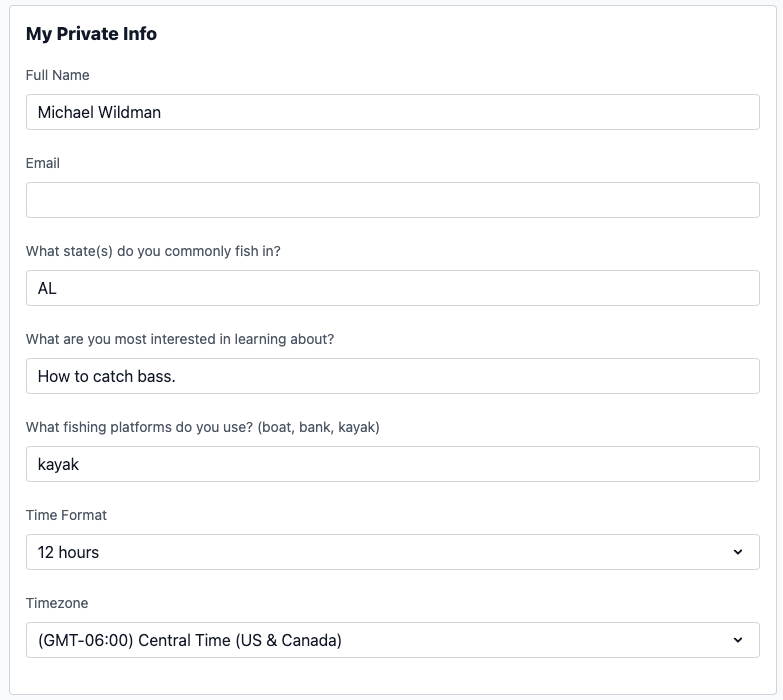Screen dimensions: 783x700
Task: Expand the Timezone select box
Action: (x=392, y=640)
